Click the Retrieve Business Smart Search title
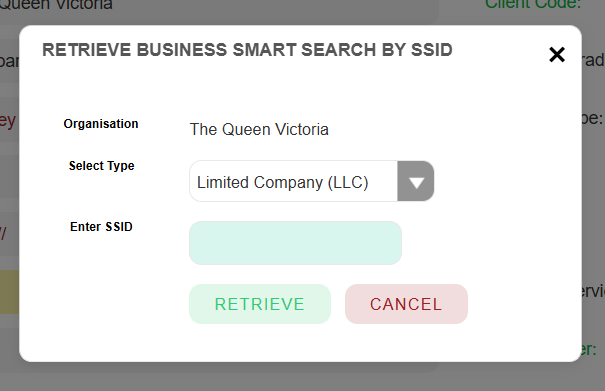 [x=247, y=50]
